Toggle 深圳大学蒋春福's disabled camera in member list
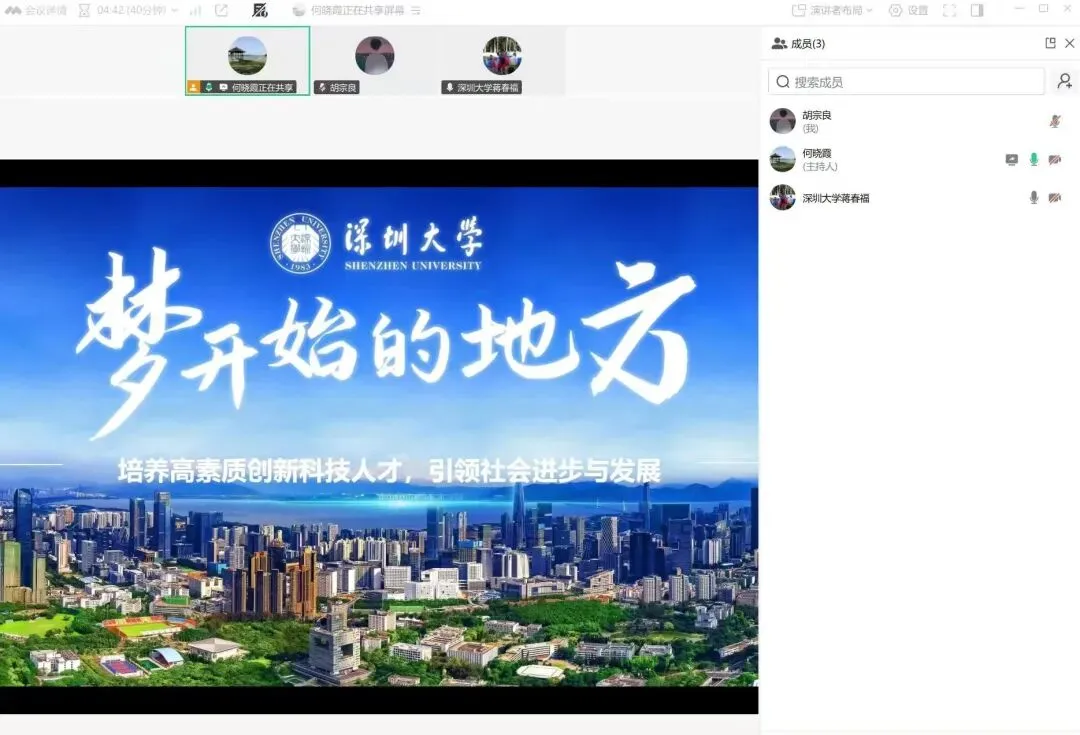The image size is (1080, 735). (1055, 198)
